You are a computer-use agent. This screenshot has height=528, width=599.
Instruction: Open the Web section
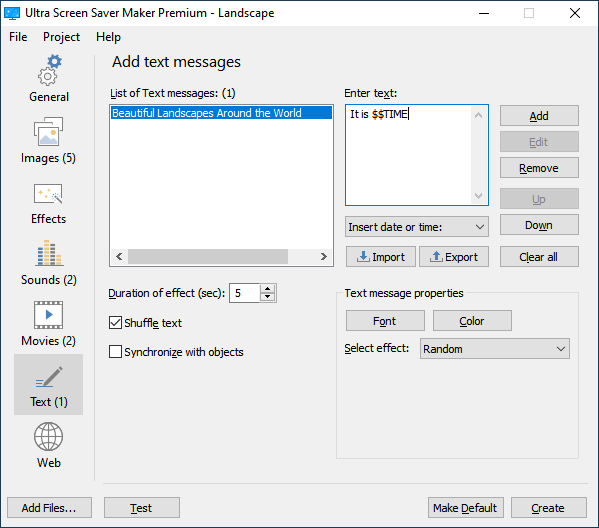click(49, 445)
